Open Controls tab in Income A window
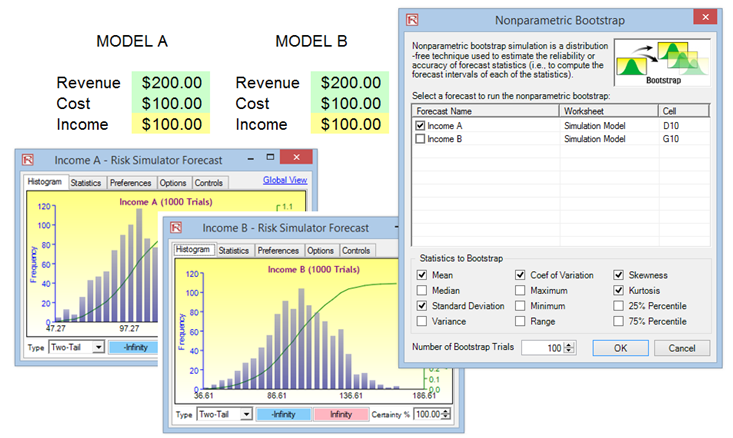 click(x=208, y=183)
